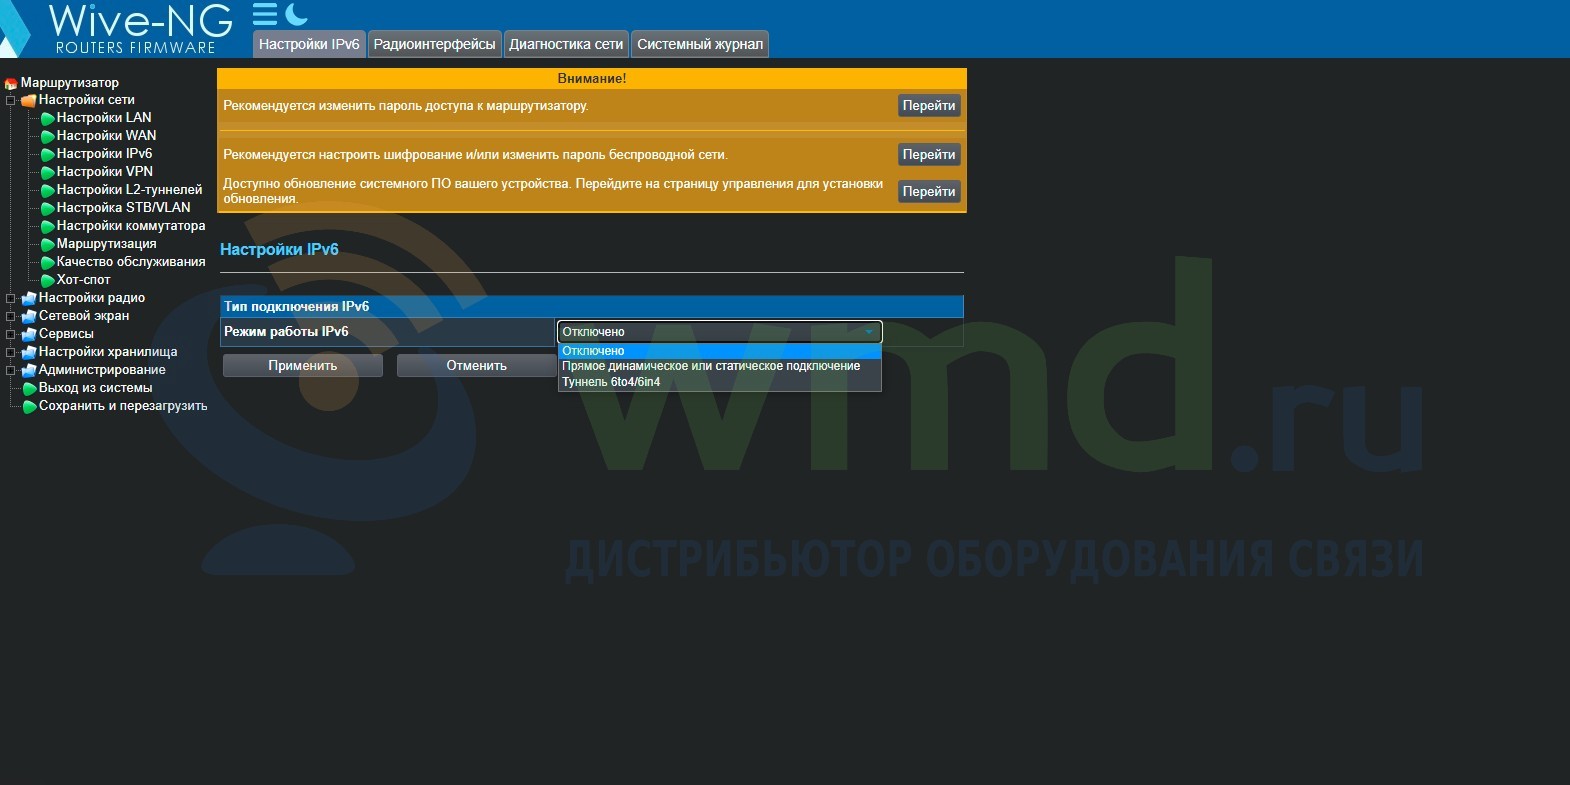Image resolution: width=1570 pixels, height=785 pixels.
Task: Click folder icon beside Сервисы
Action: (x=29, y=334)
